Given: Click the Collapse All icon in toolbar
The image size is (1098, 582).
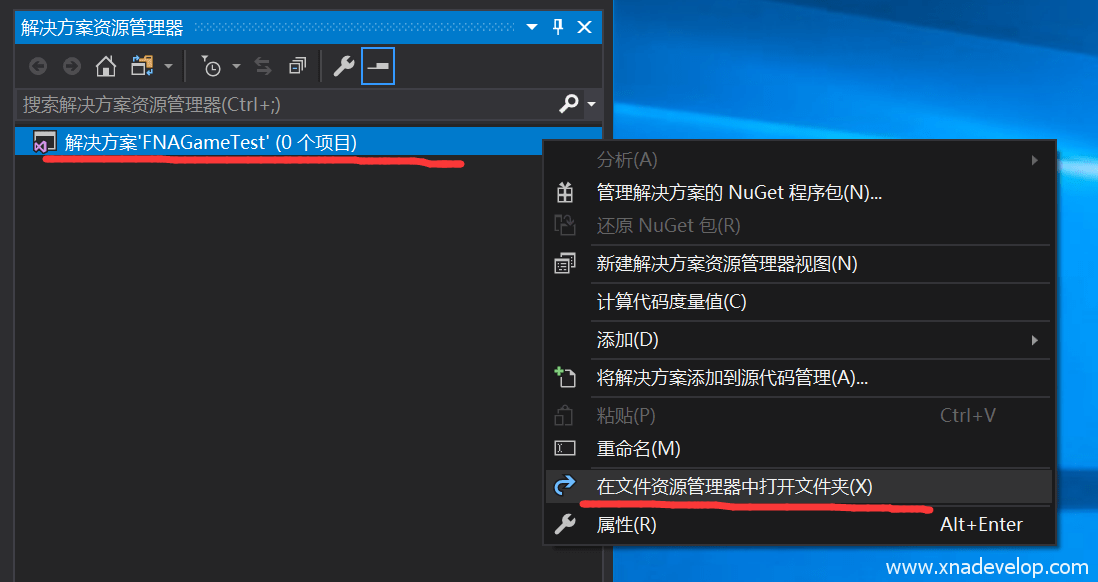Looking at the screenshot, I should [x=296, y=66].
